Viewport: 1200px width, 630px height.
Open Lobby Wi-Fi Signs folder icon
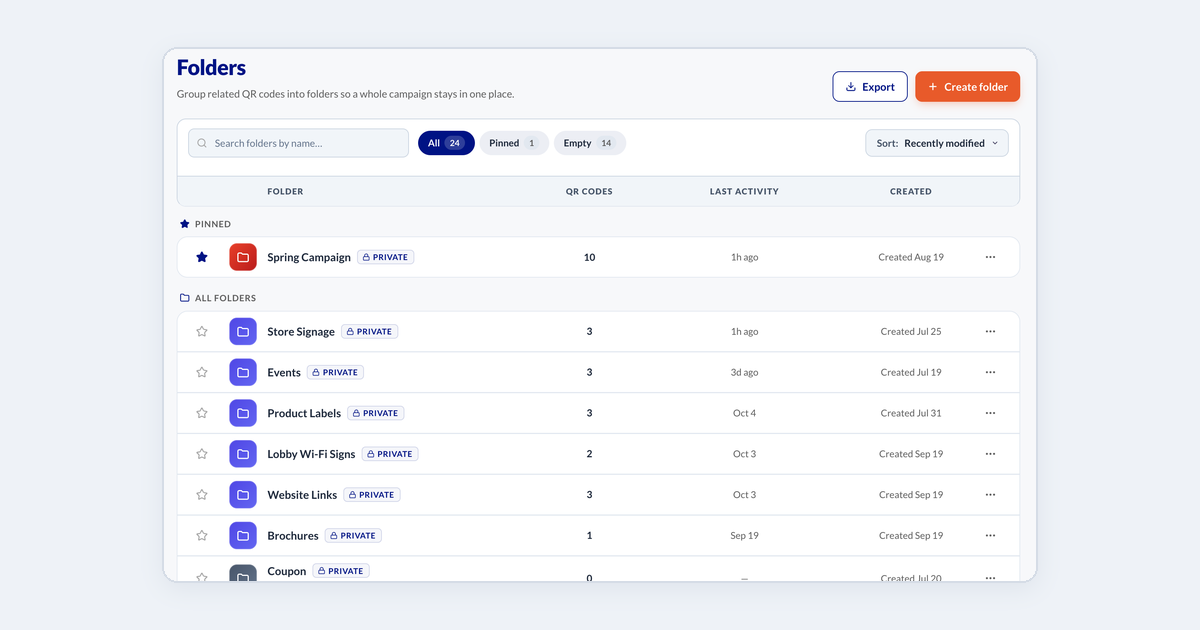click(x=243, y=454)
